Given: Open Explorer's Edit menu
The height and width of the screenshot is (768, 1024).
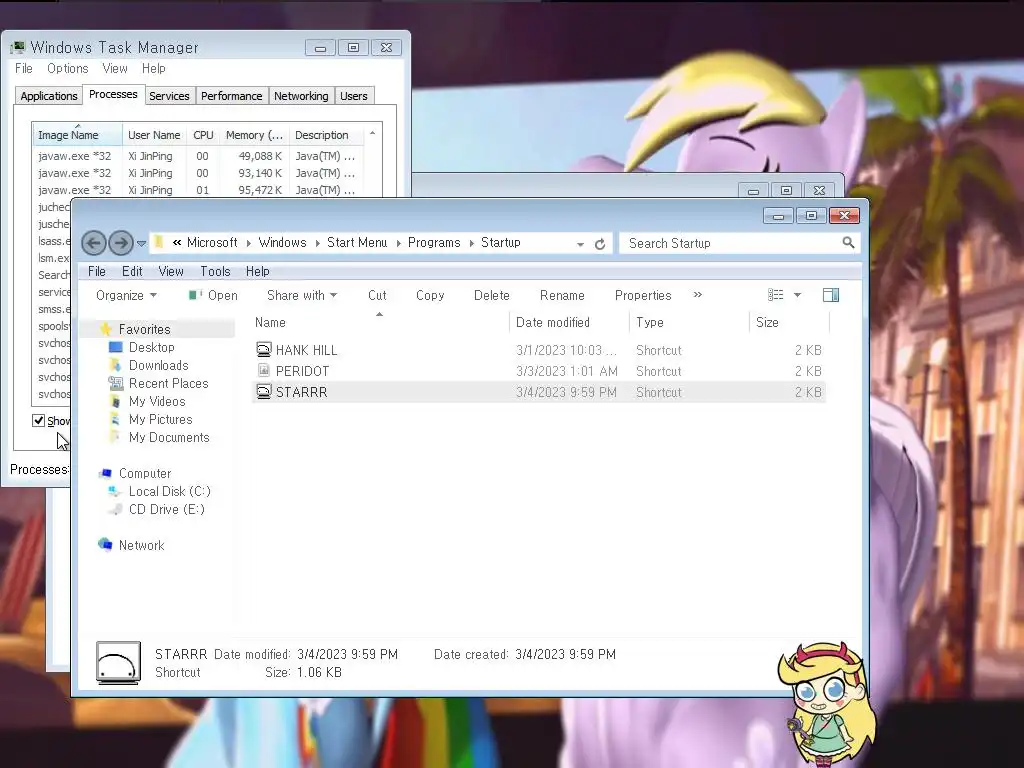Looking at the screenshot, I should click(x=132, y=271).
